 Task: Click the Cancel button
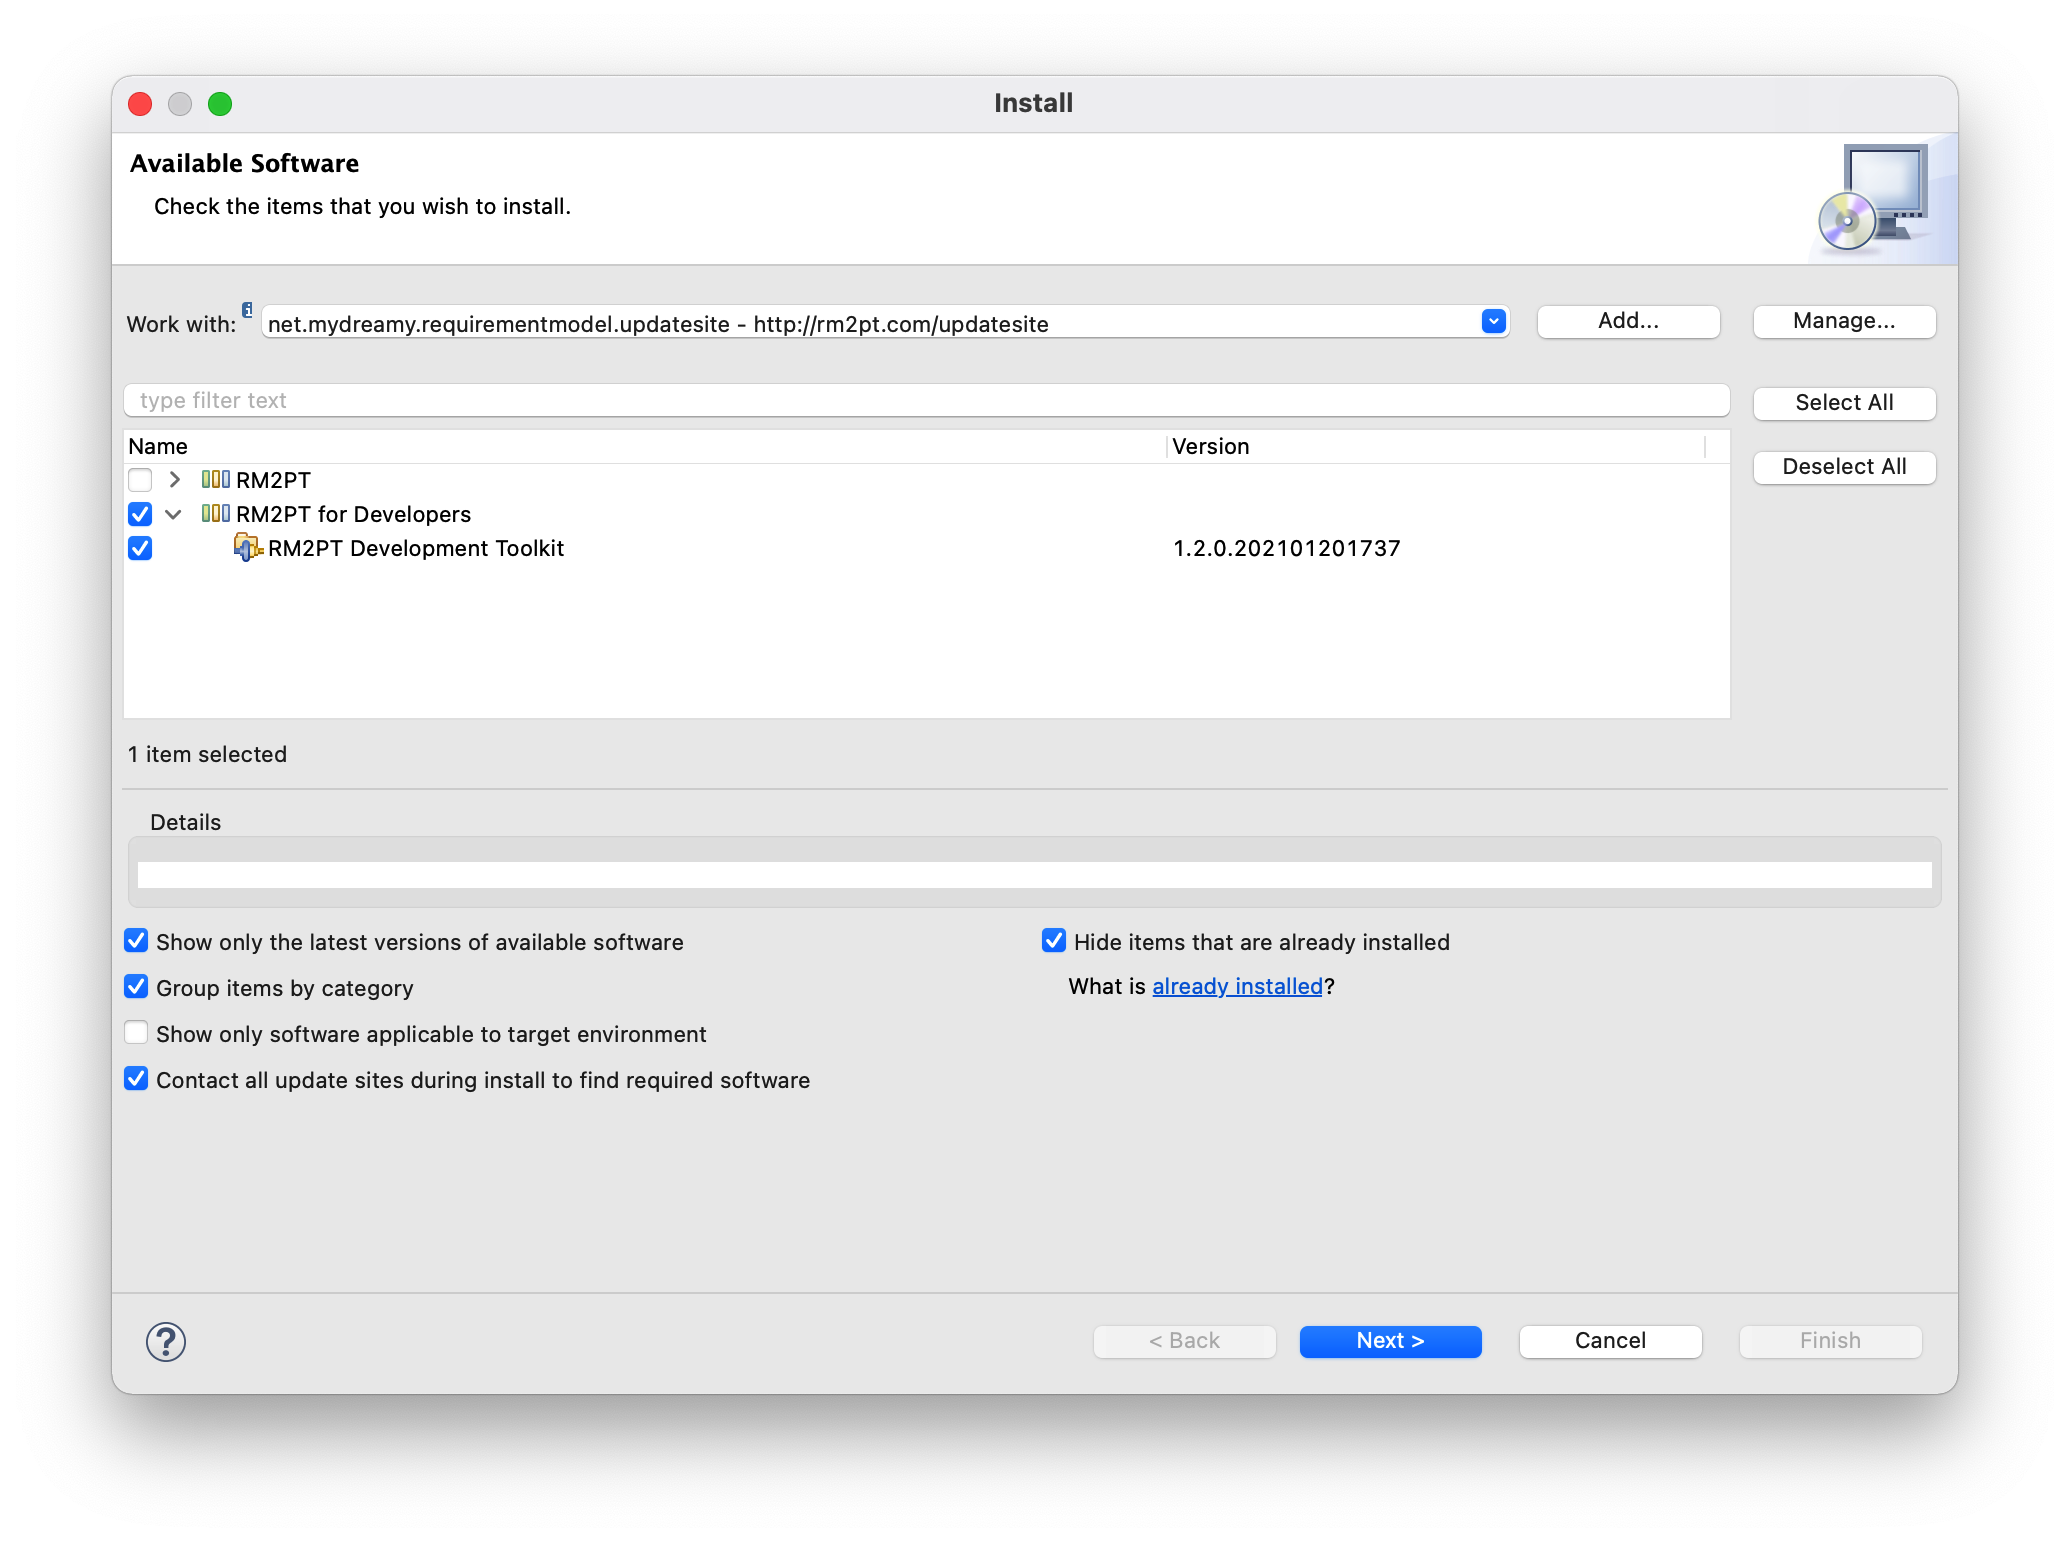(x=1610, y=1341)
